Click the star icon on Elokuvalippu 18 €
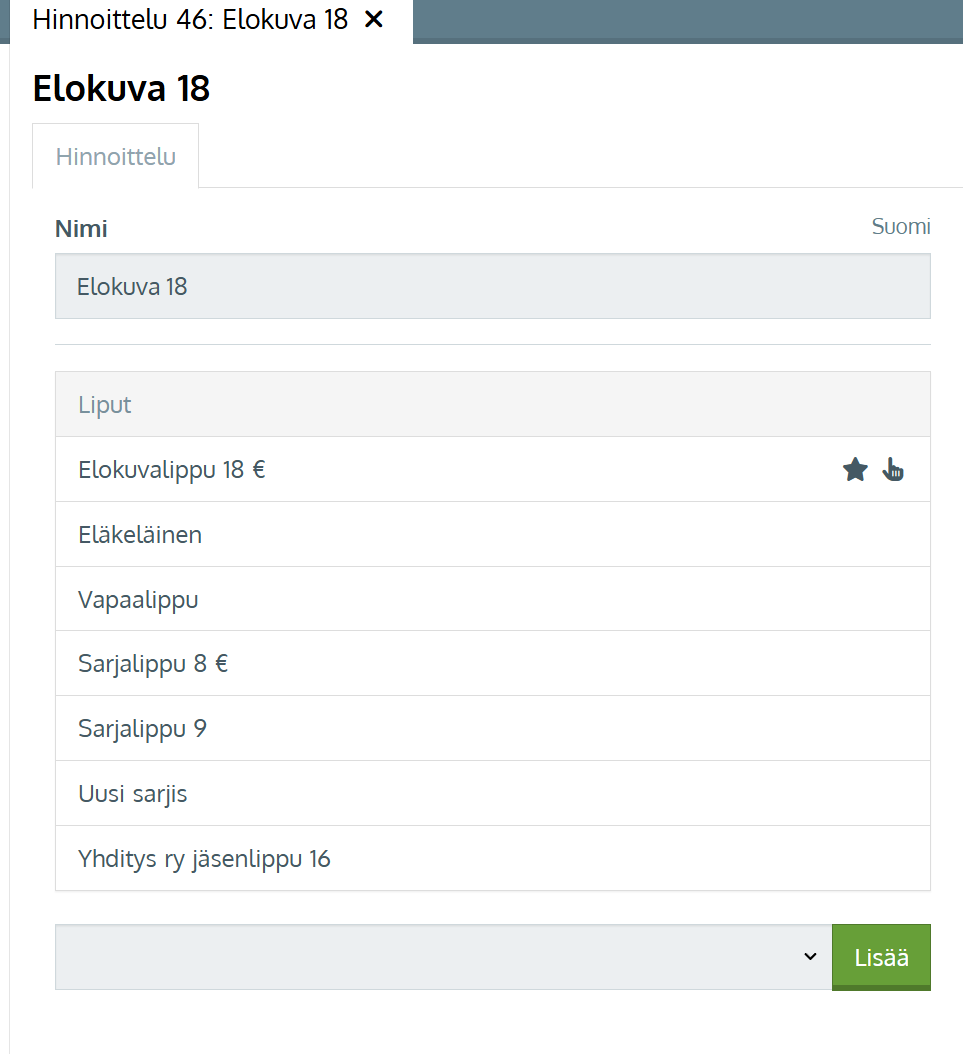The width and height of the screenshot is (963, 1054). click(x=855, y=469)
